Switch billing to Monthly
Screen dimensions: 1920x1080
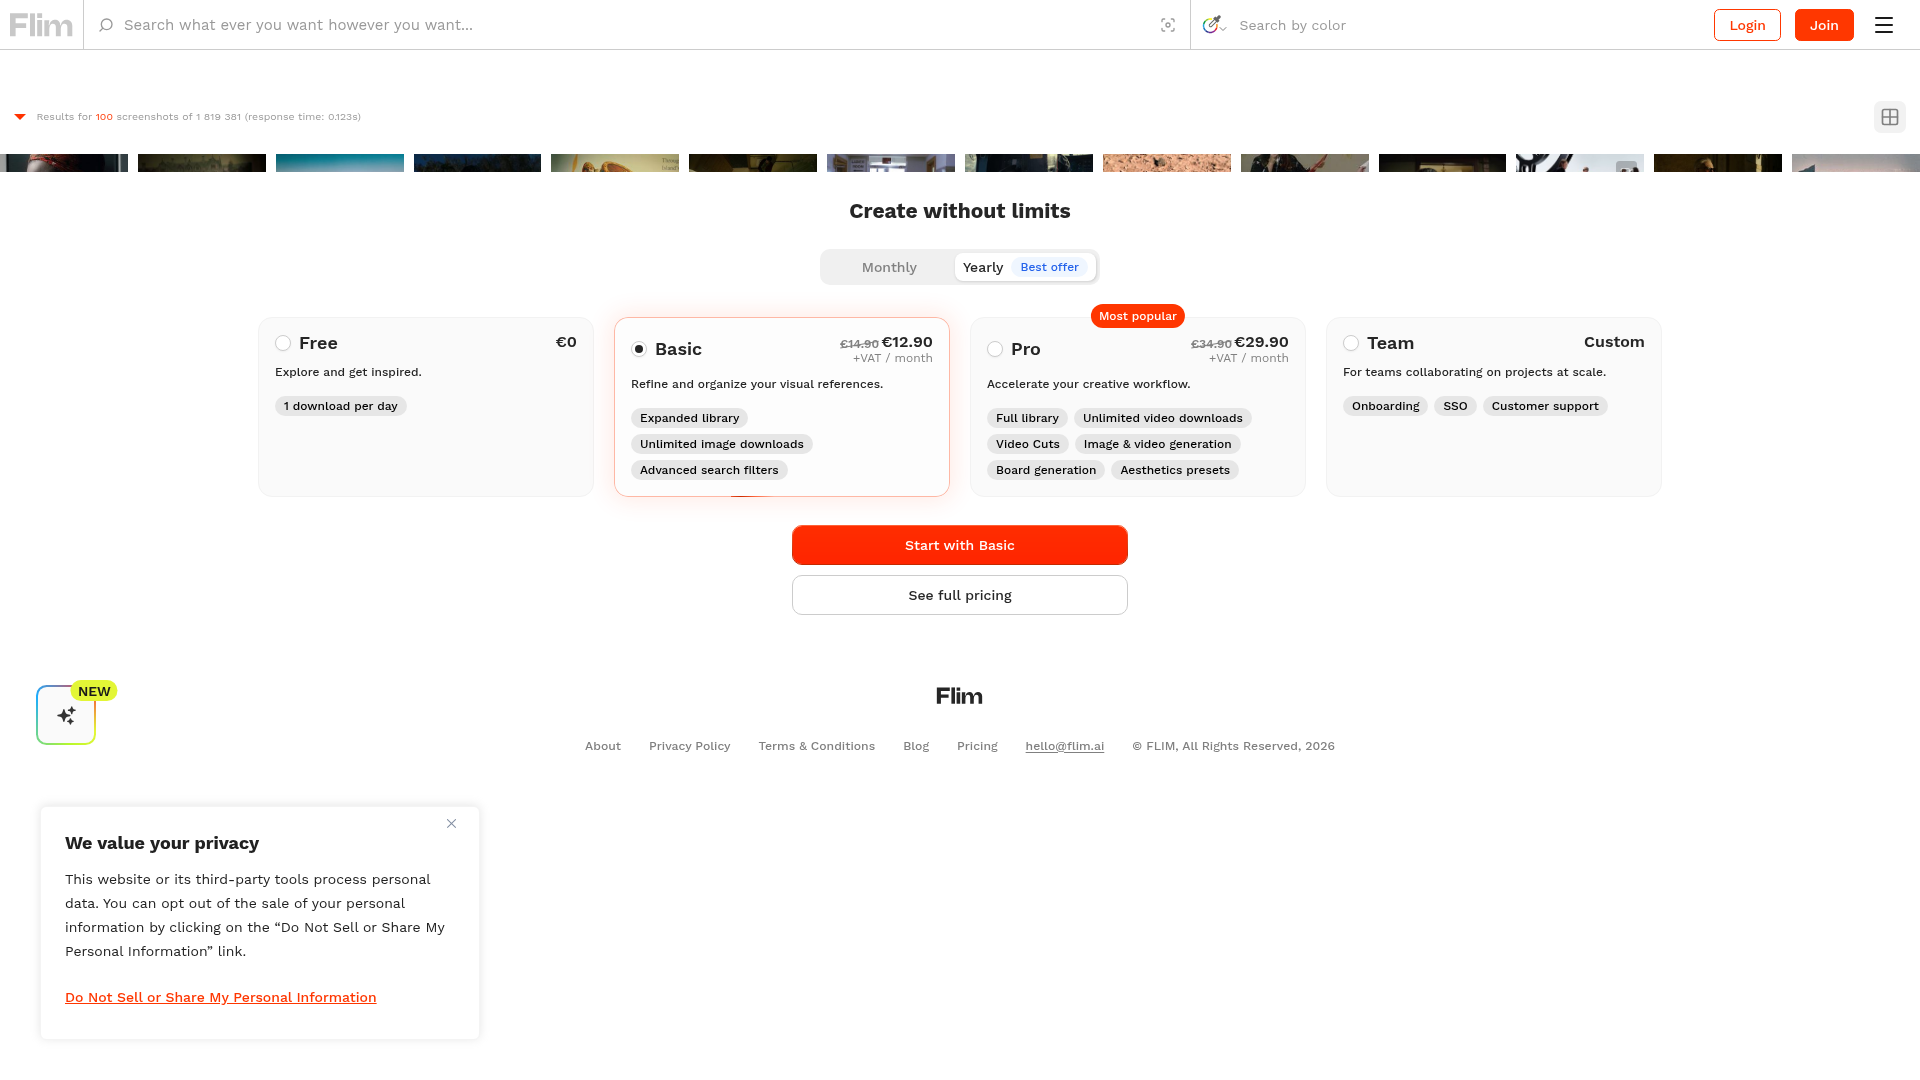[889, 267]
